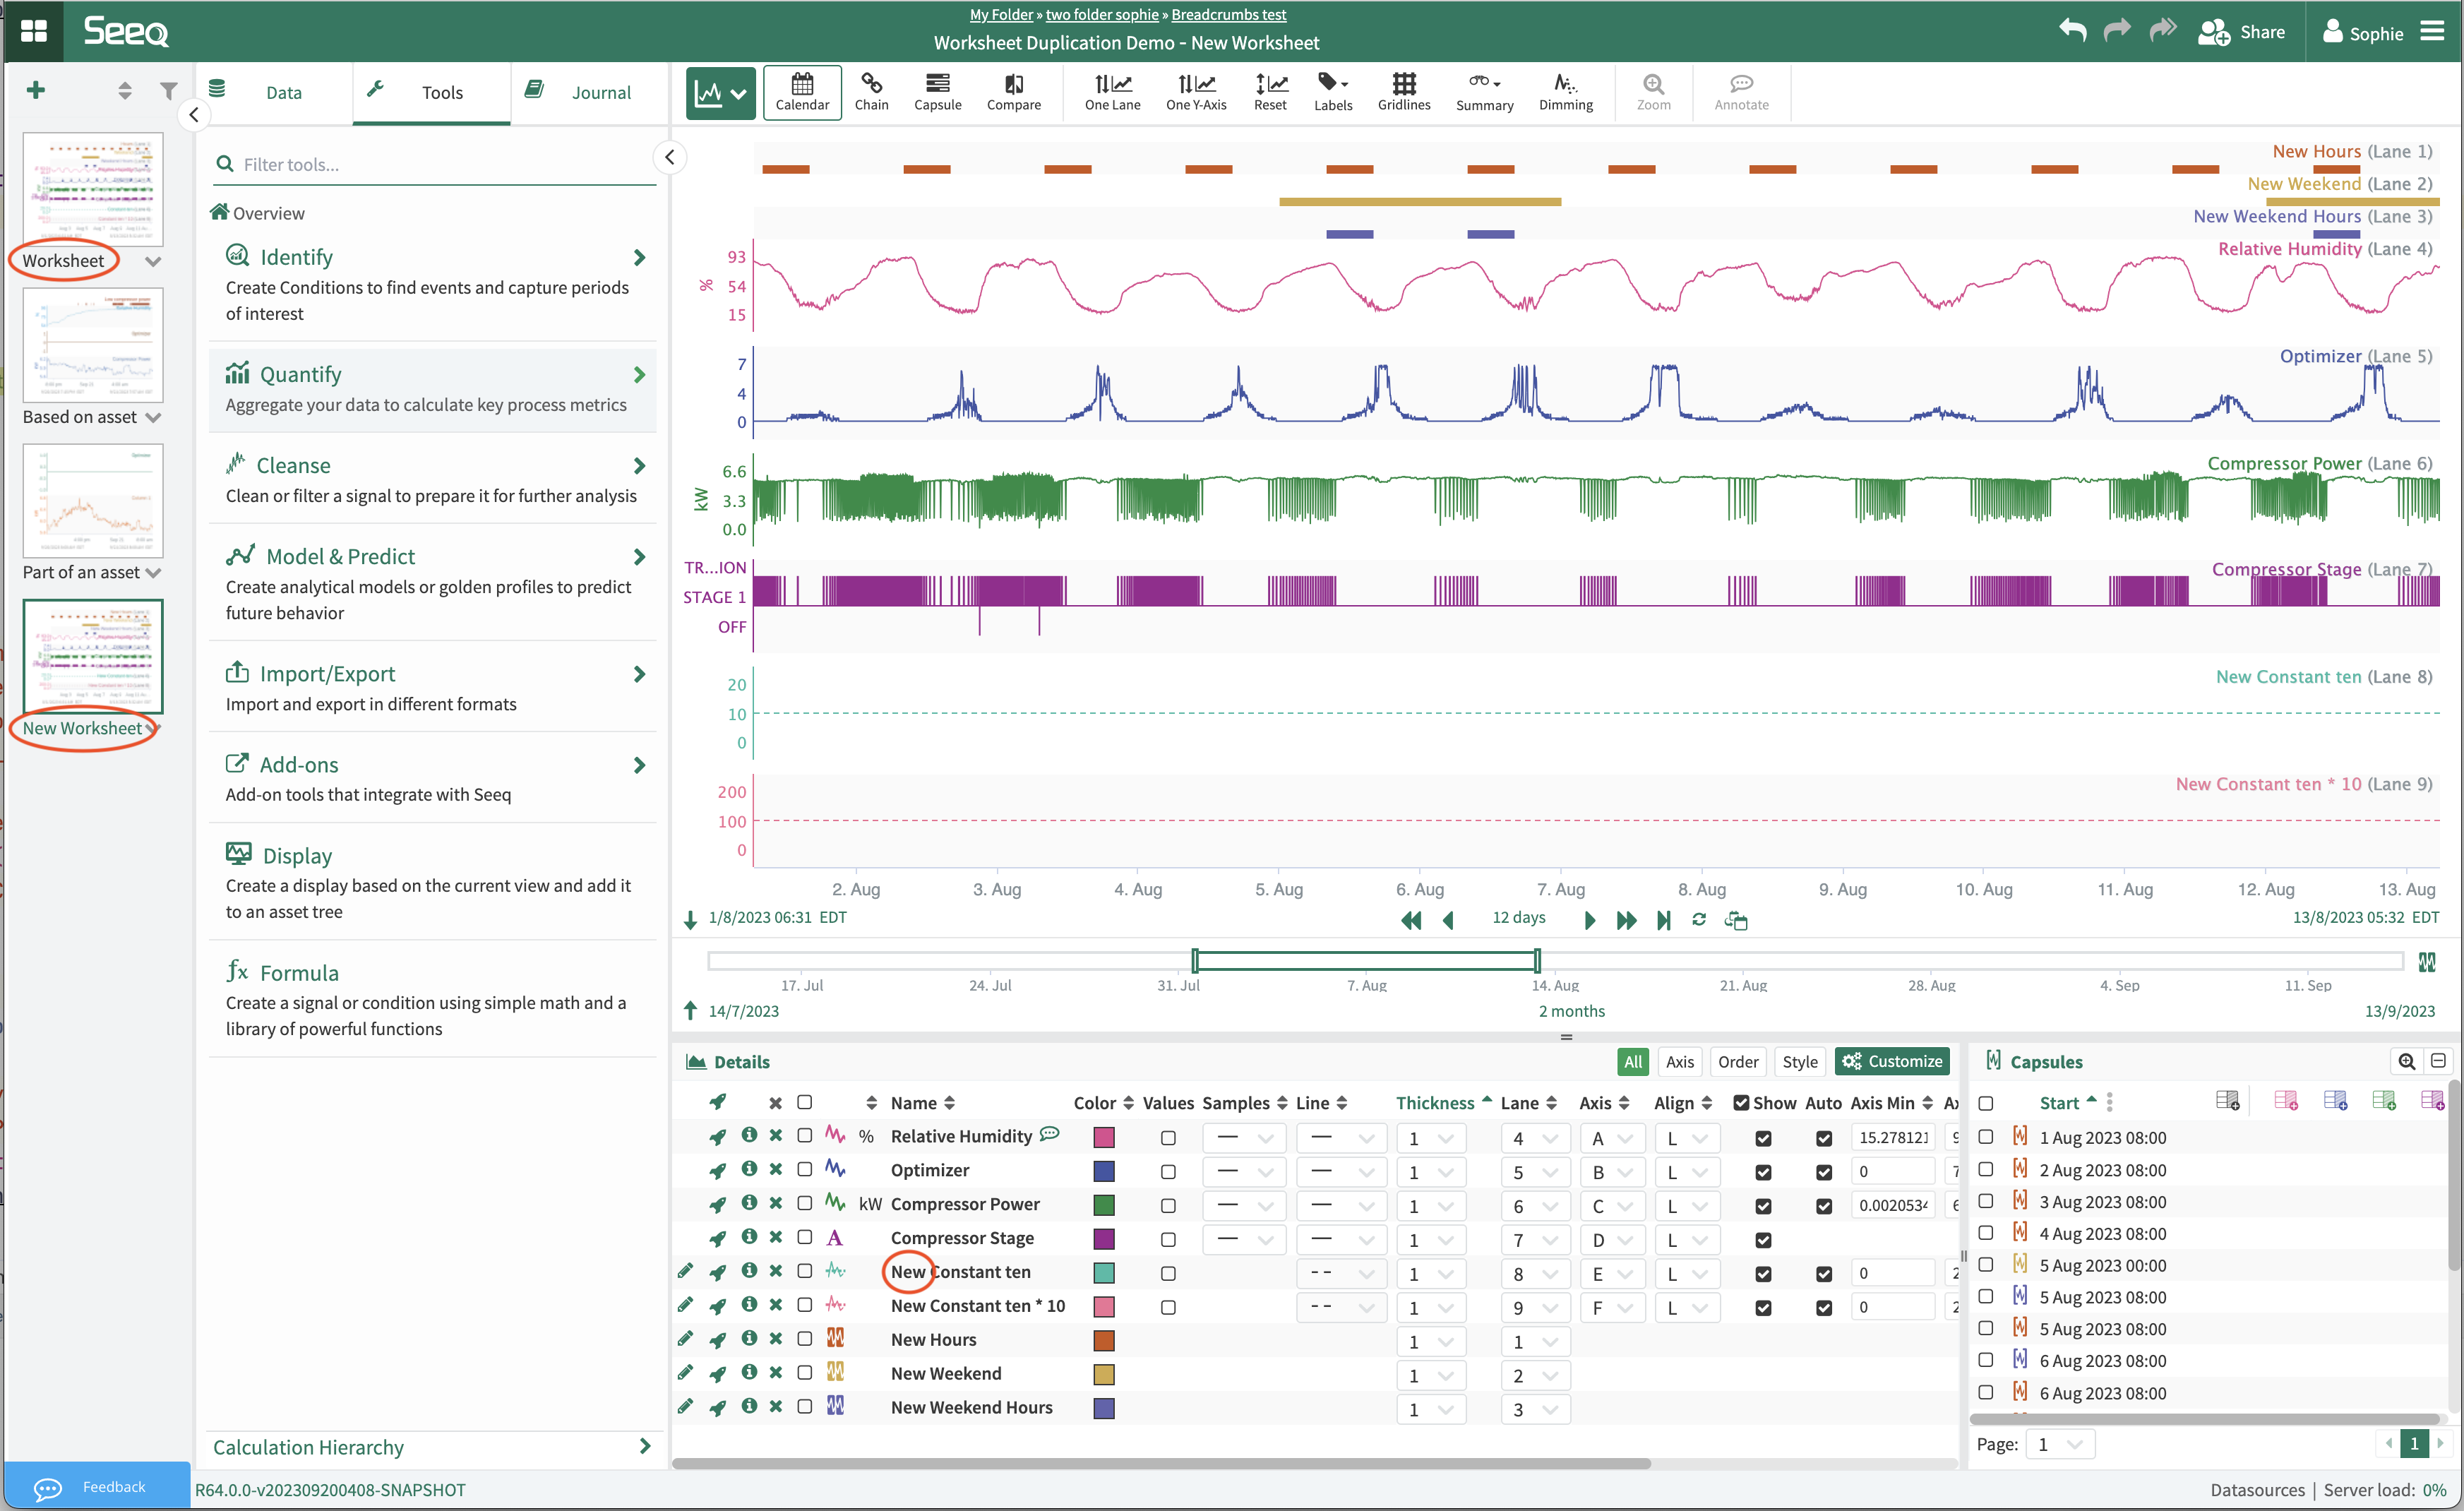This screenshot has width=2464, height=1511.
Task: Toggle auto-update refresh icon
Action: click(x=1698, y=919)
